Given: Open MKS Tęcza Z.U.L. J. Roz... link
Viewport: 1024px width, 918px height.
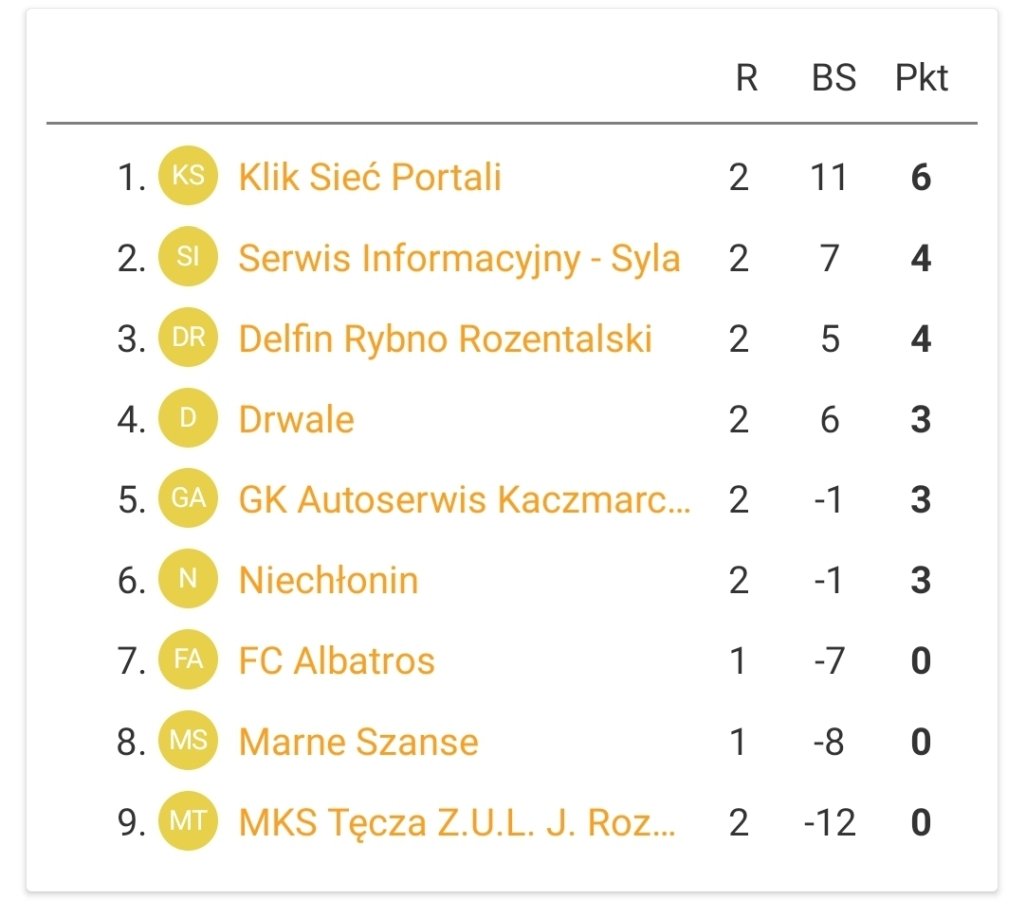Looking at the screenshot, I should click(457, 823).
